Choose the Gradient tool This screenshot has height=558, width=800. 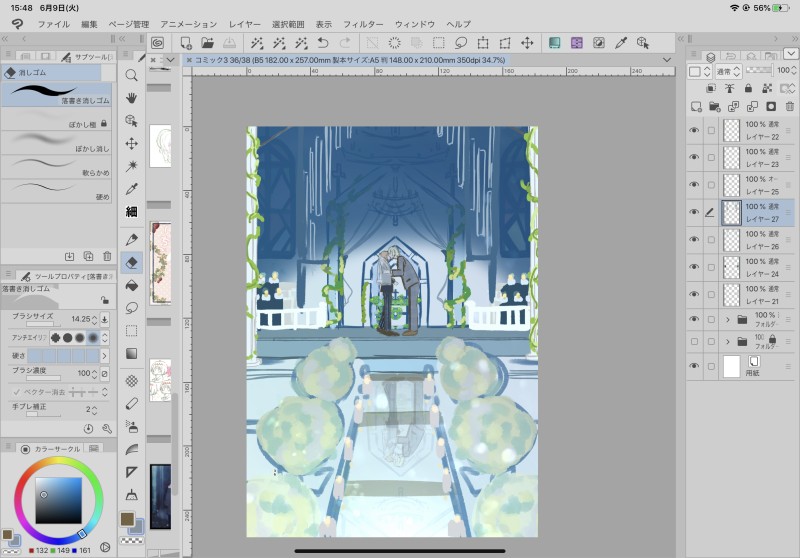tap(131, 353)
